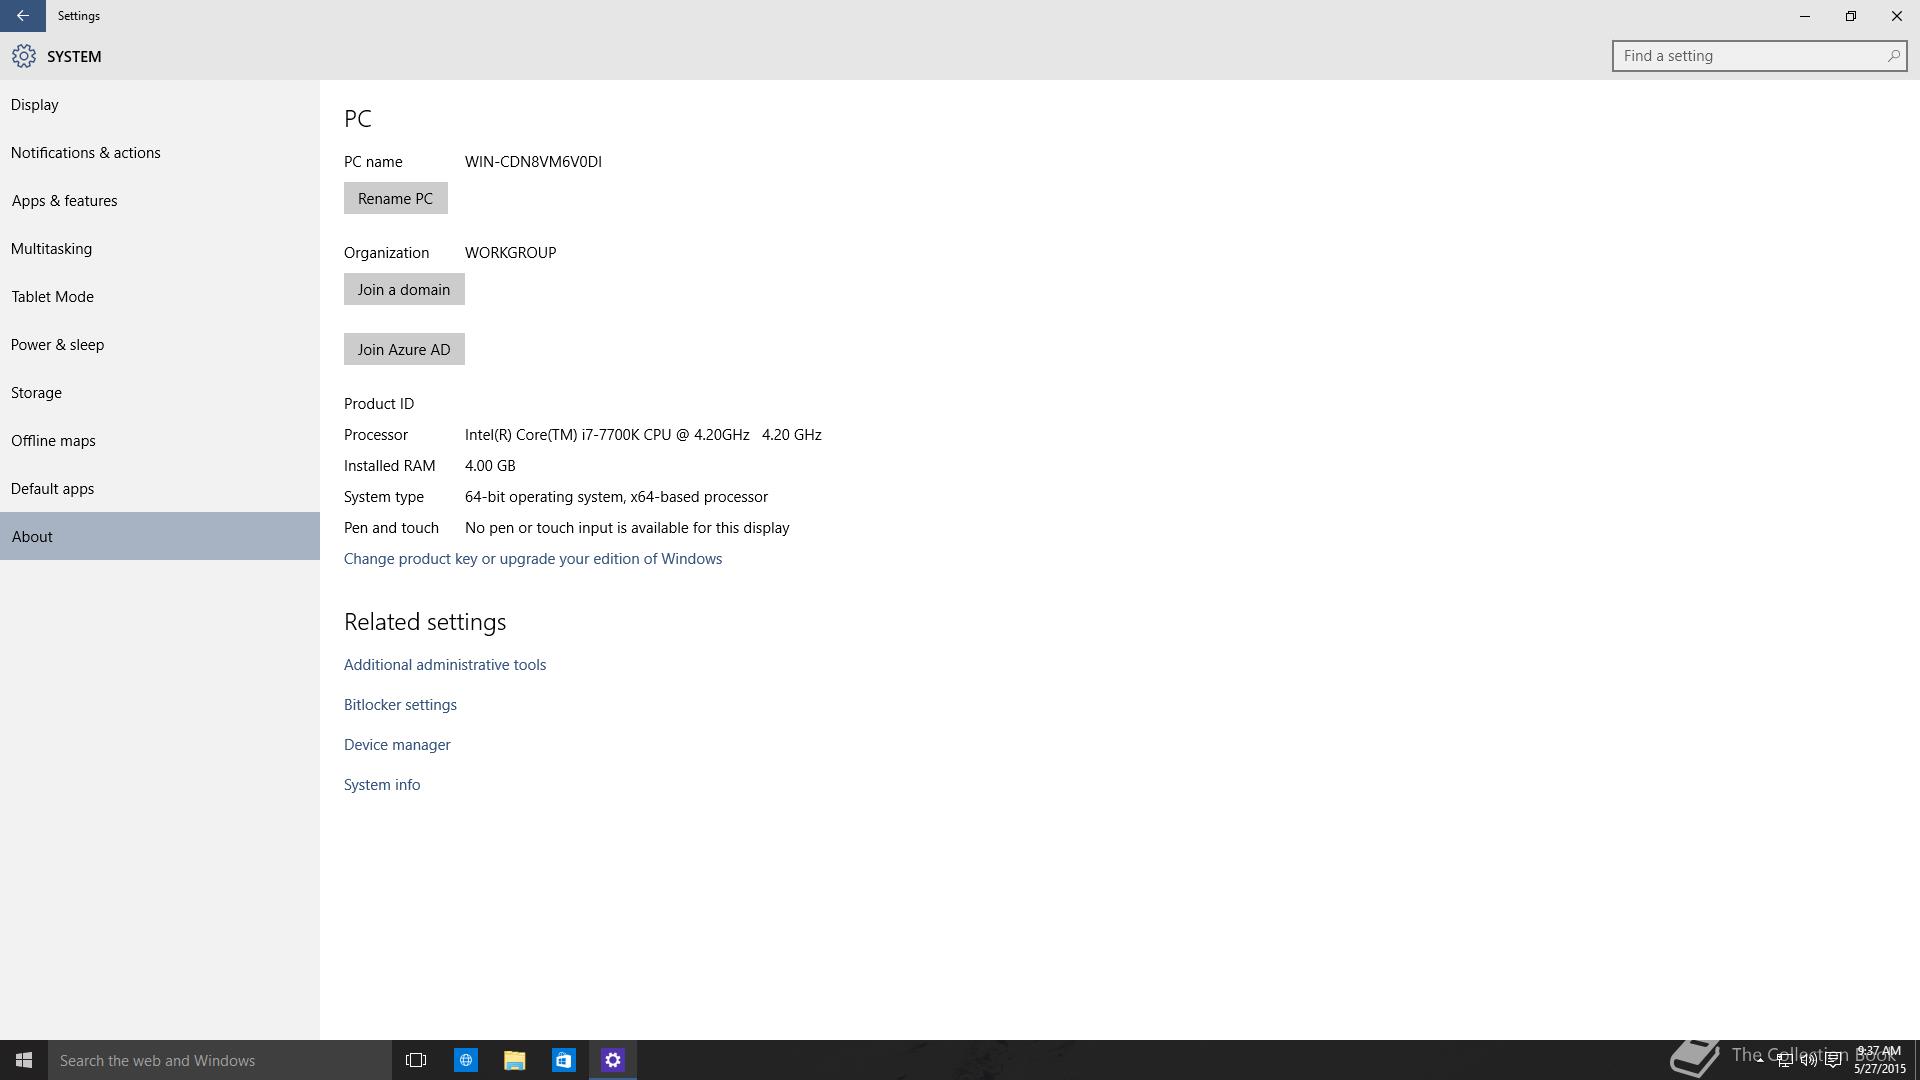Click the Search the web and Windows box

point(220,1060)
